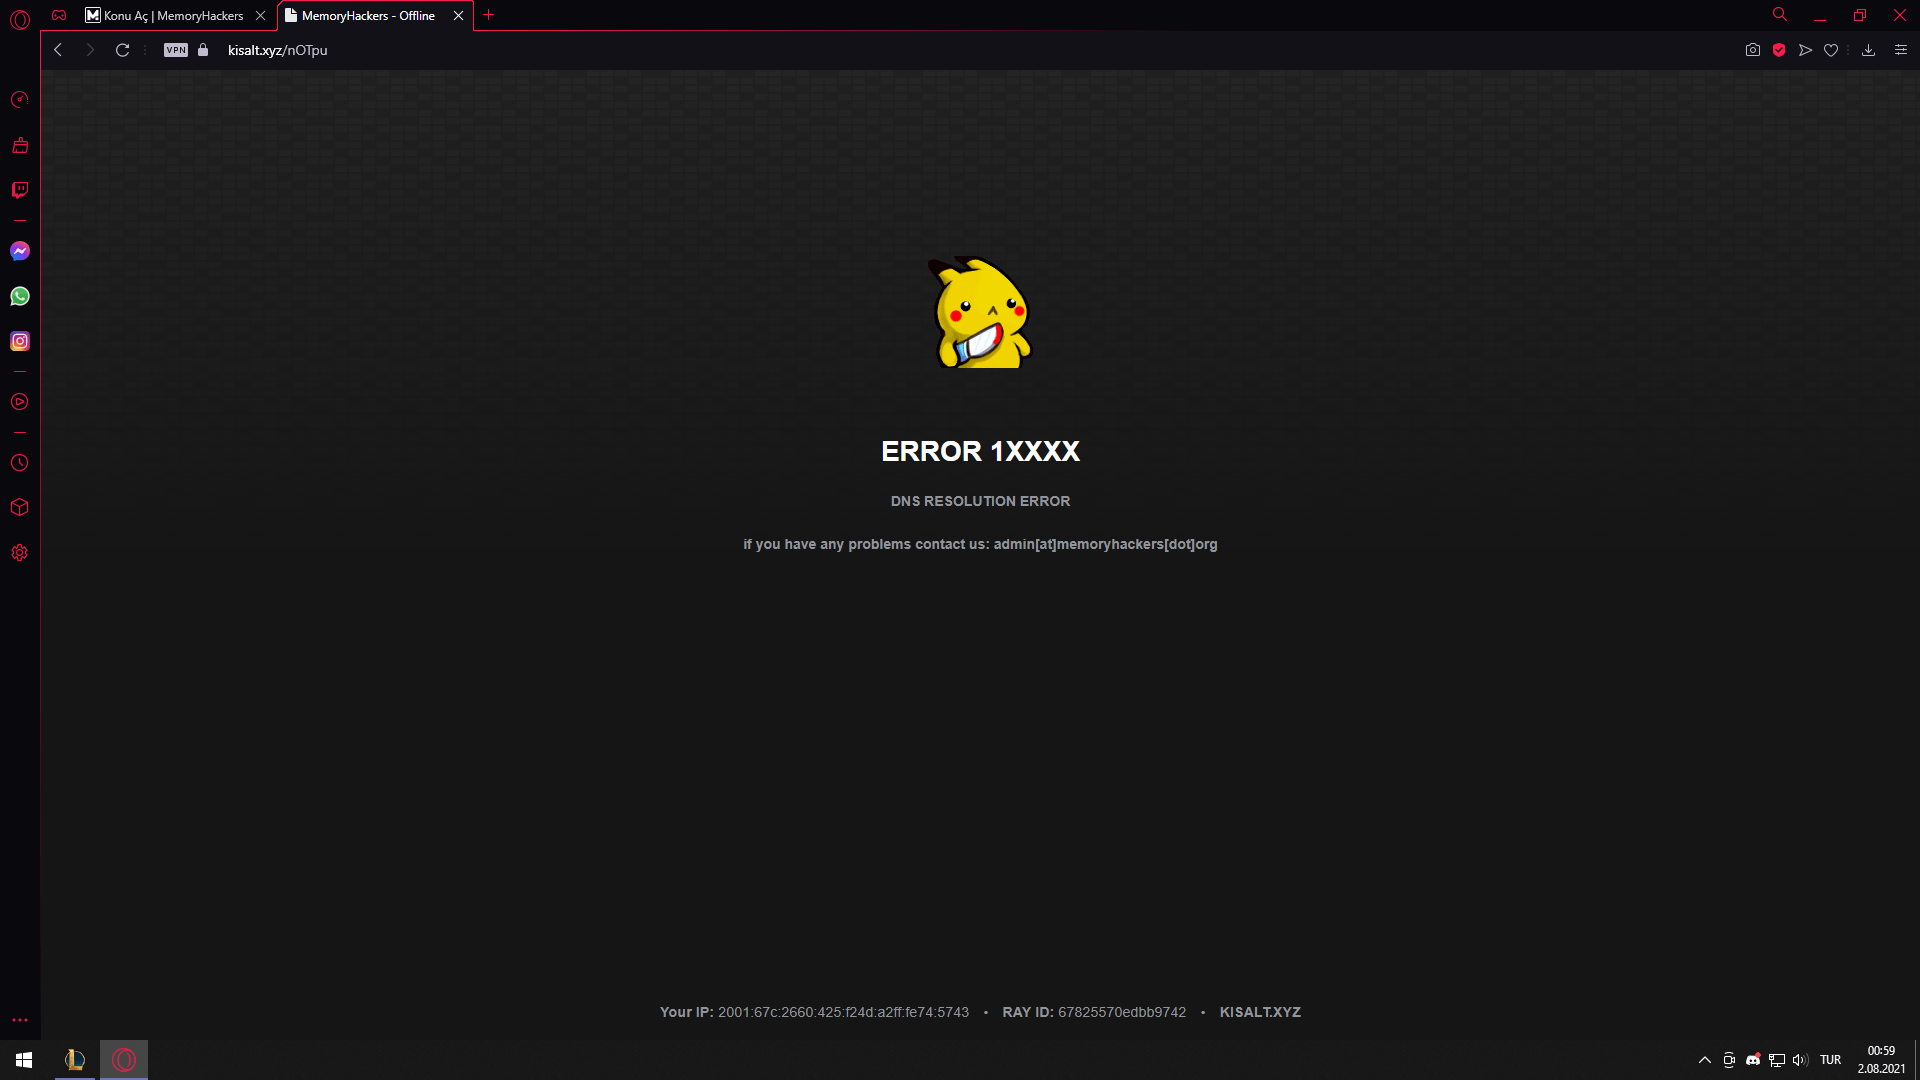The height and width of the screenshot is (1080, 1920).
Task: Select DNS RESOLUTION ERROR text
Action: pyautogui.click(x=980, y=501)
